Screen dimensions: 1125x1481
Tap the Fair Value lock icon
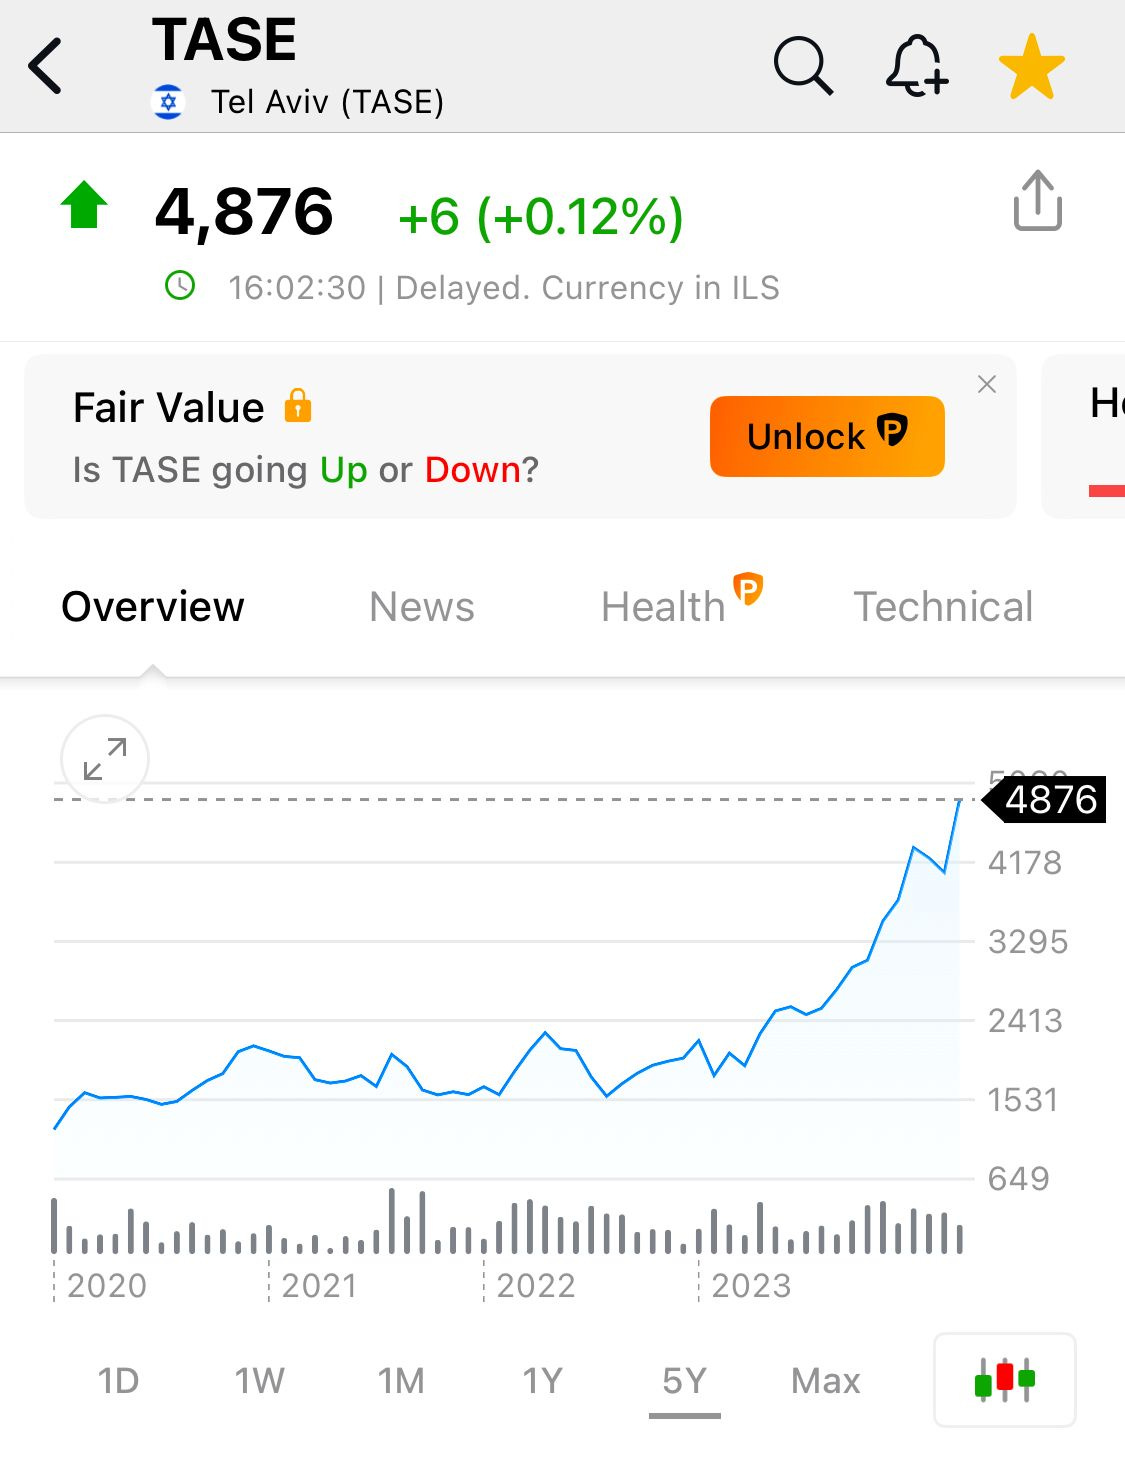coord(298,405)
